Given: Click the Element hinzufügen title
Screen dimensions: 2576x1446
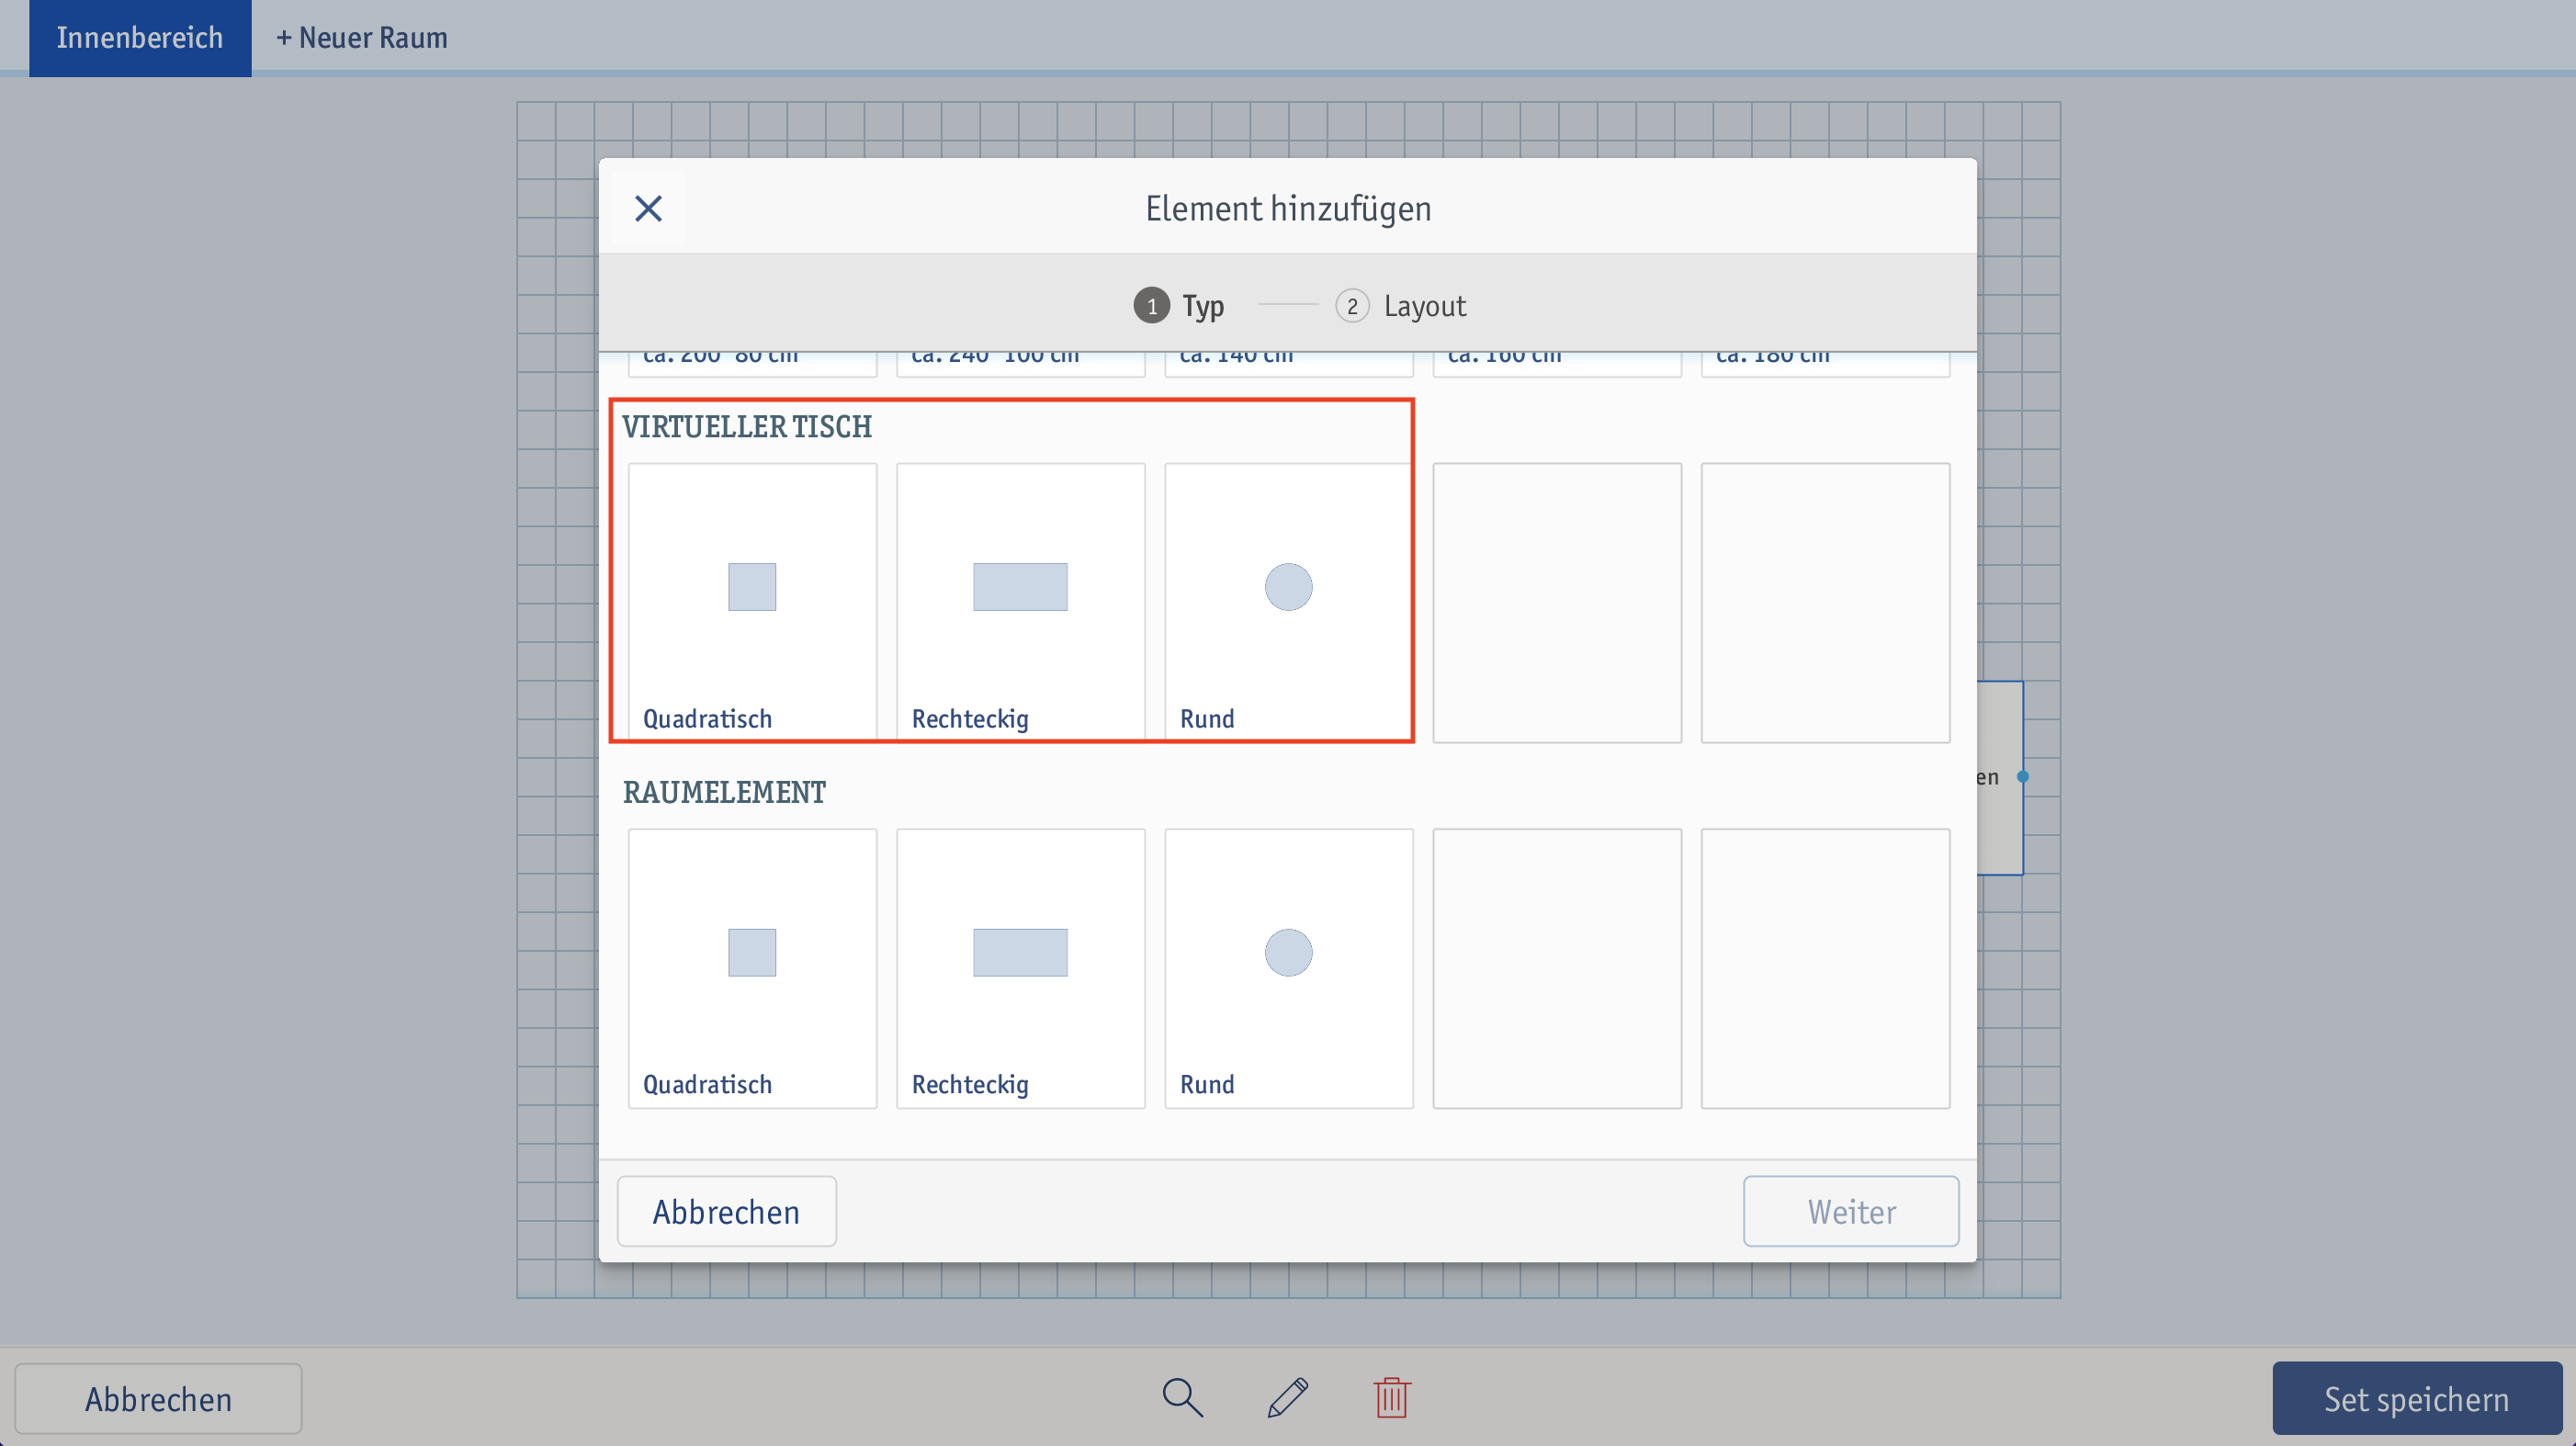Looking at the screenshot, I should (1288, 209).
